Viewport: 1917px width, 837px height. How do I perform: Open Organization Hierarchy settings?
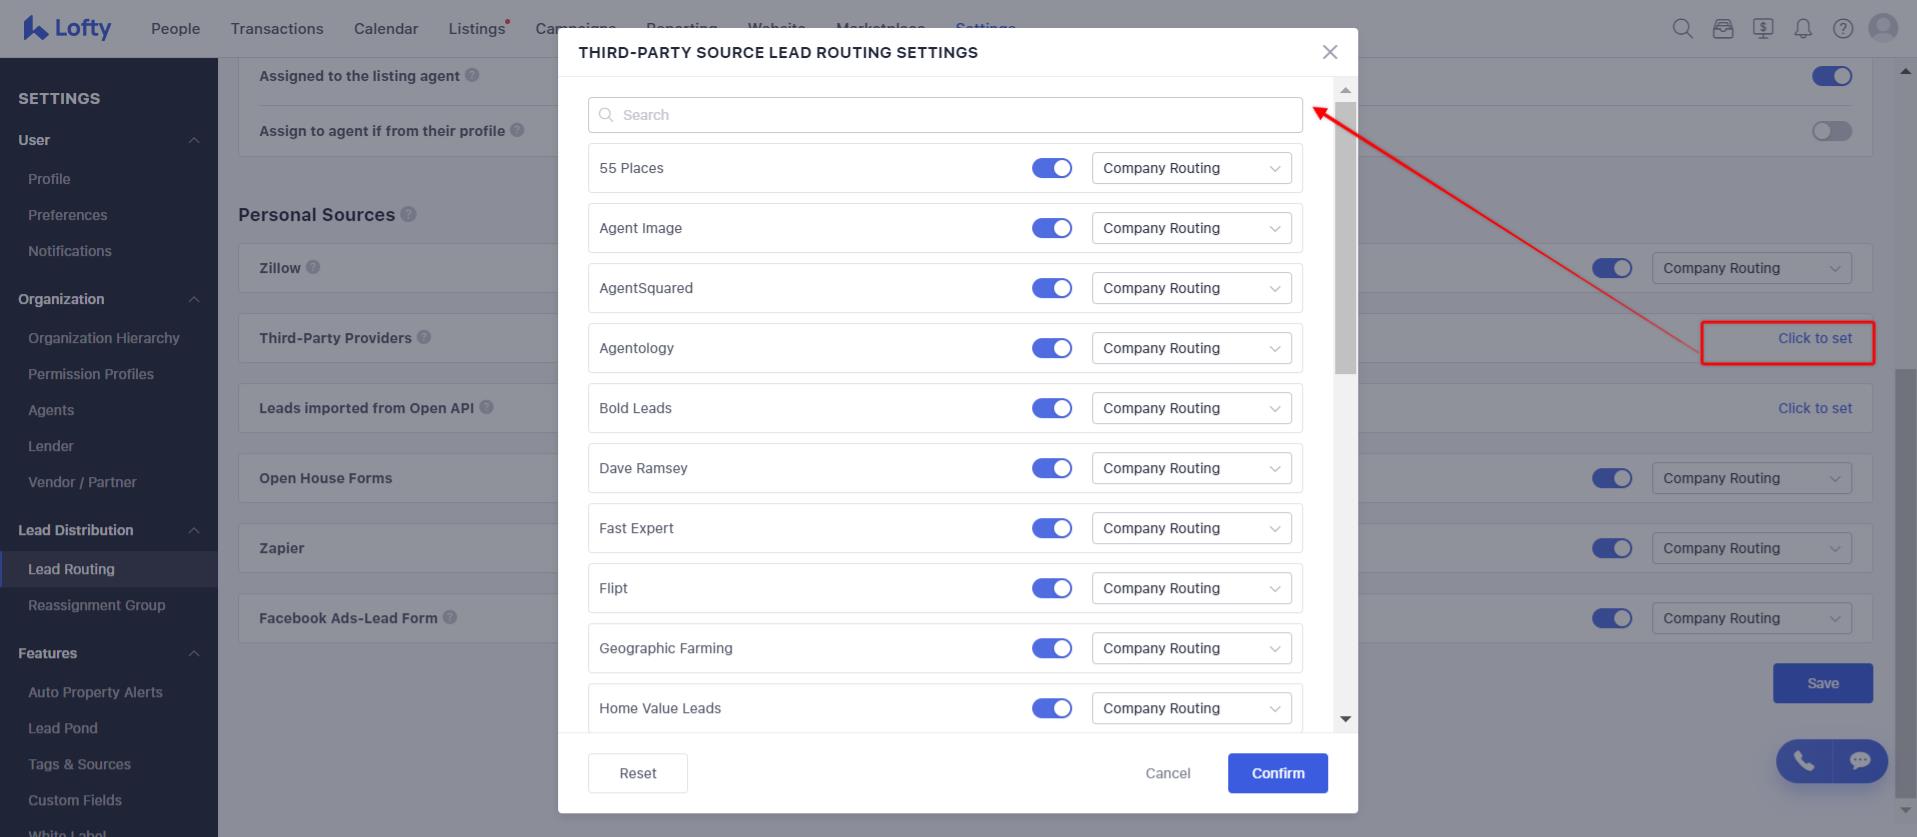click(104, 338)
